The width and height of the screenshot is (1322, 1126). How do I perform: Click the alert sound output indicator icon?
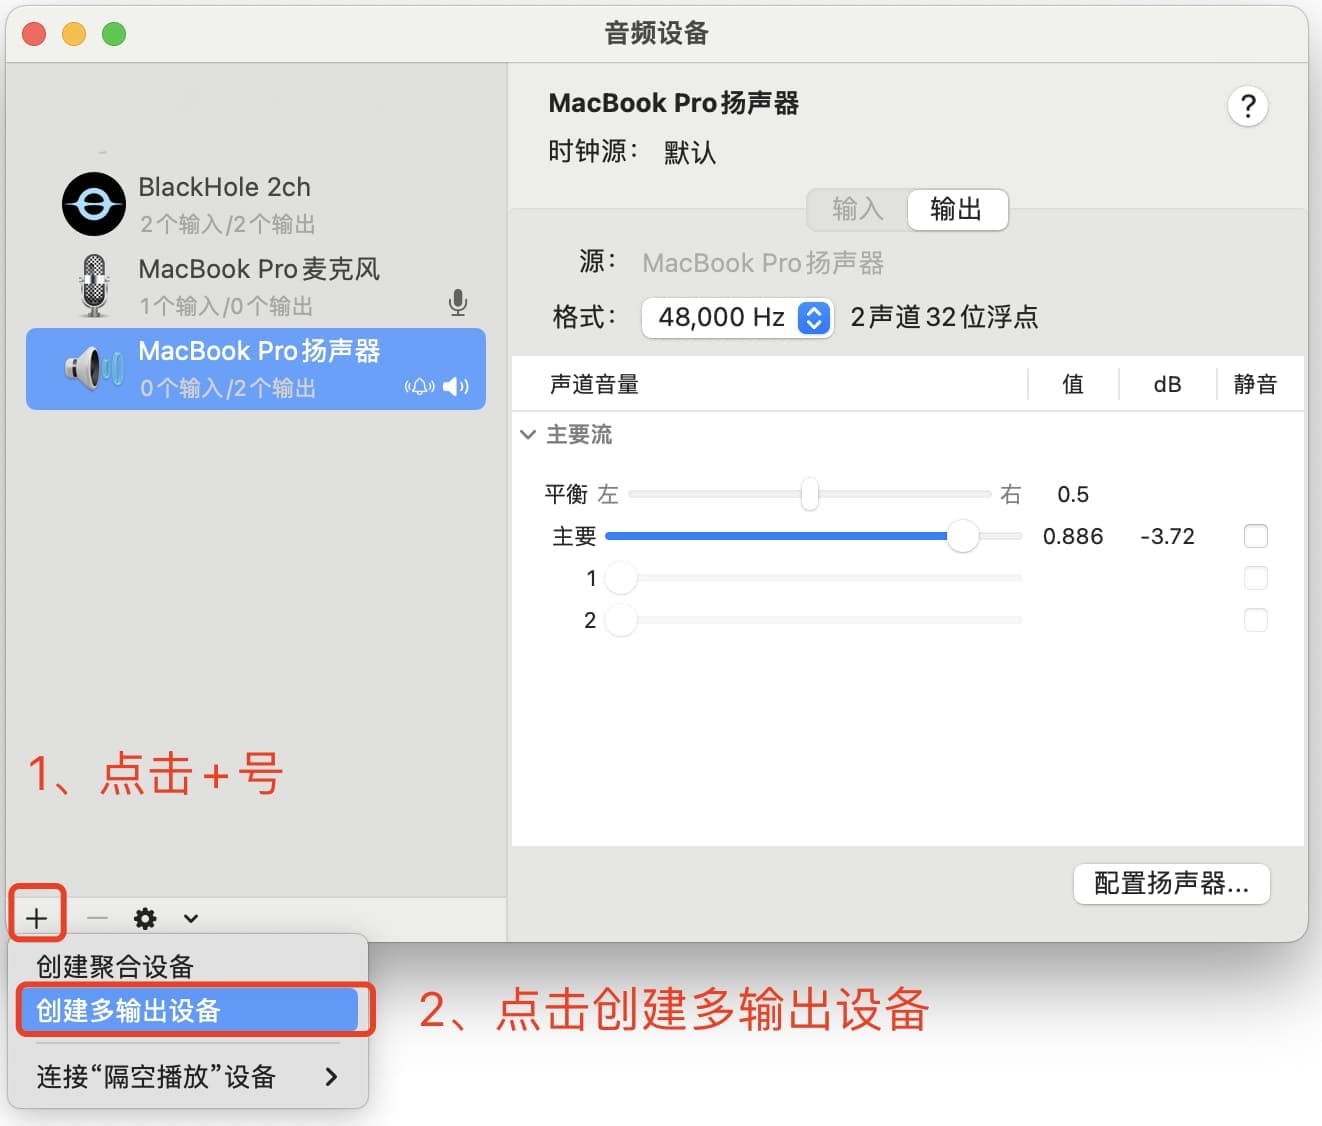pos(419,387)
